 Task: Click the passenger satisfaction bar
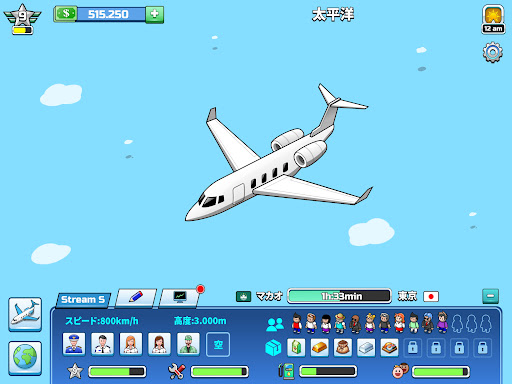pos(441,372)
